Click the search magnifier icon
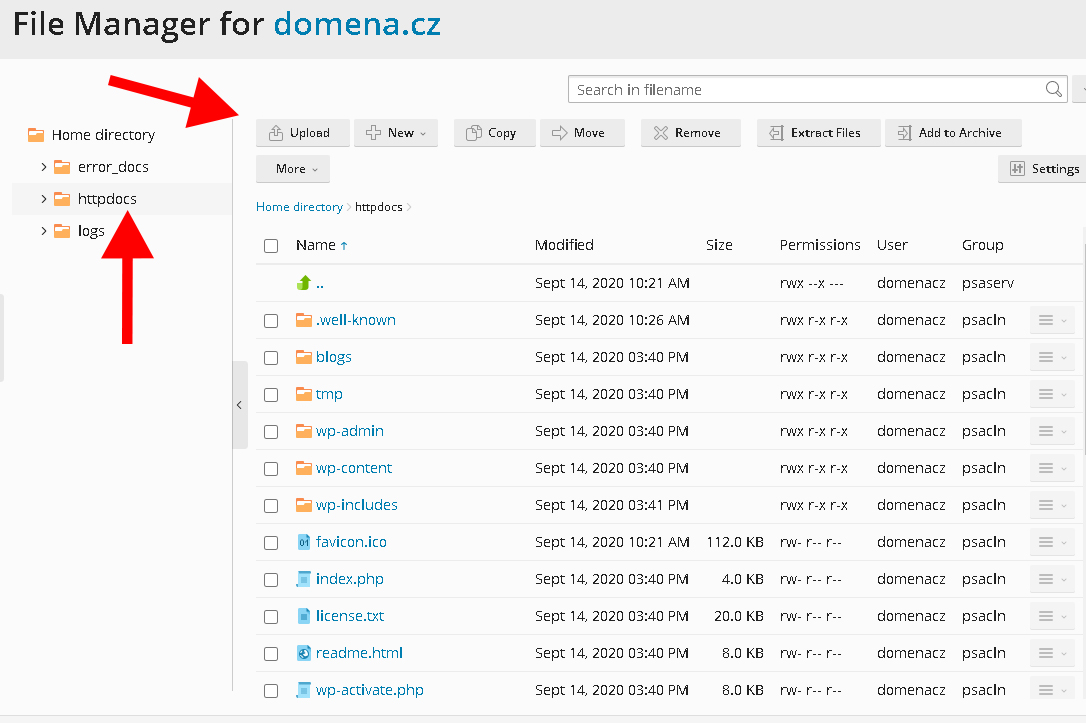1086x723 pixels. pos(1053,89)
